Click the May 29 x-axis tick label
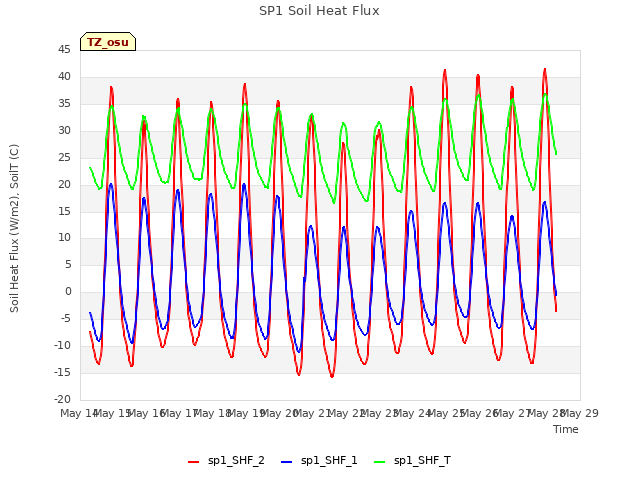This screenshot has height=480, width=640. point(580,413)
